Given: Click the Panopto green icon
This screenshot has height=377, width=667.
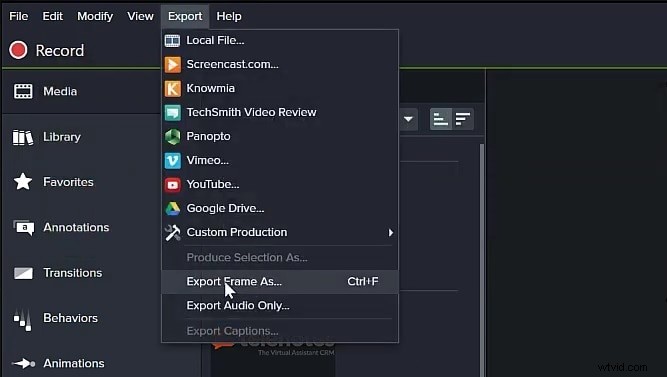Looking at the screenshot, I should 173,137.
